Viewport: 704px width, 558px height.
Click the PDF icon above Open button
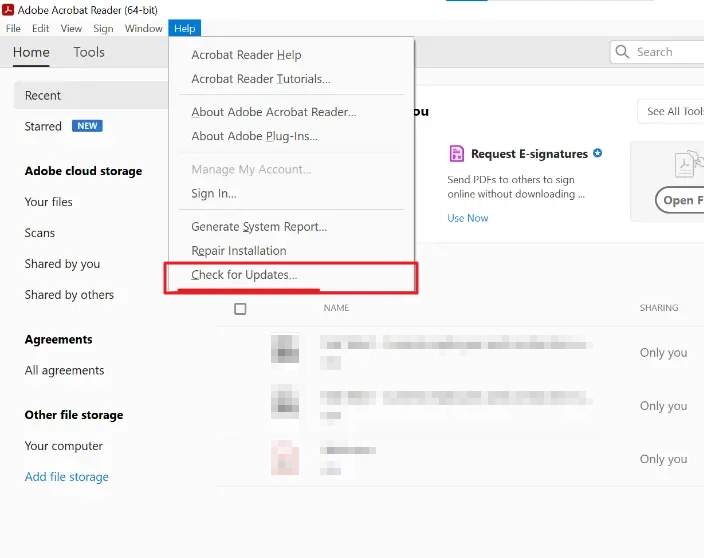point(687,164)
